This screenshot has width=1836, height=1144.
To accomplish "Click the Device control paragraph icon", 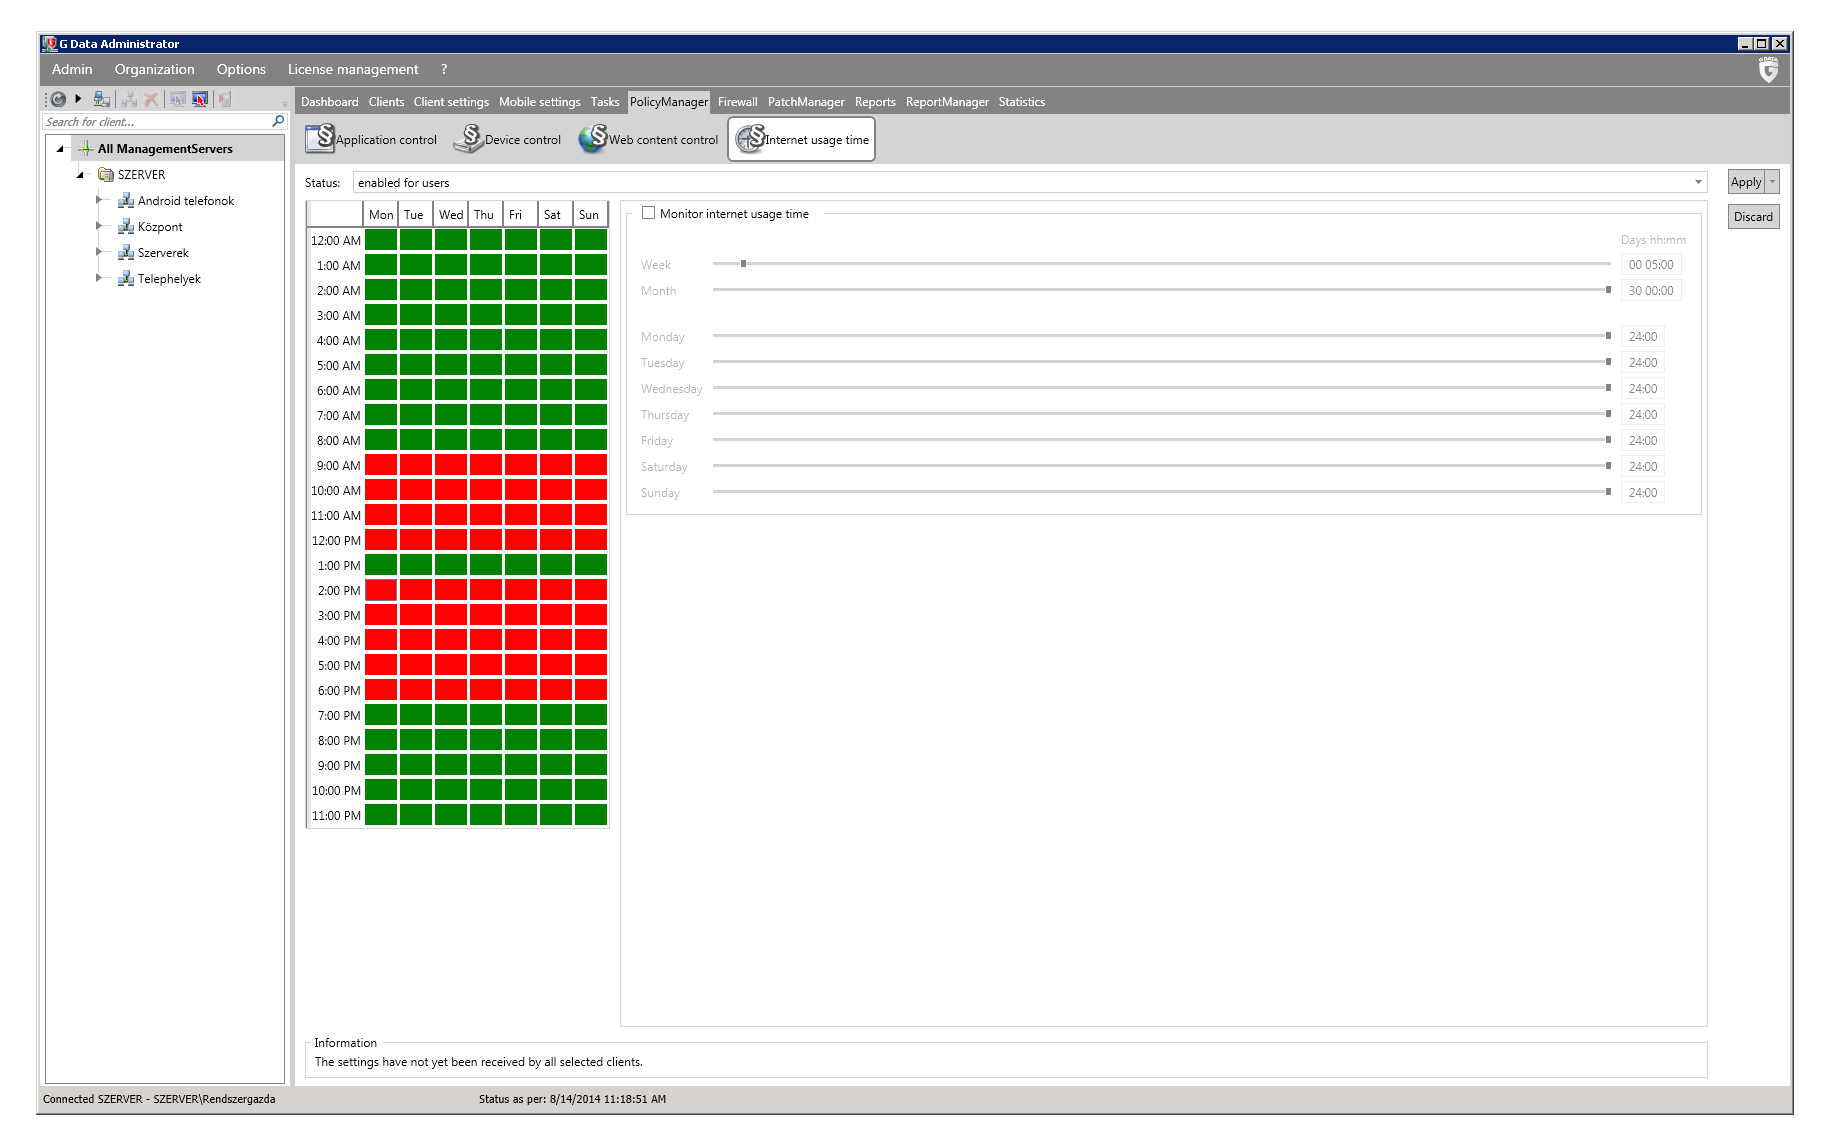I will pyautogui.click(x=468, y=138).
